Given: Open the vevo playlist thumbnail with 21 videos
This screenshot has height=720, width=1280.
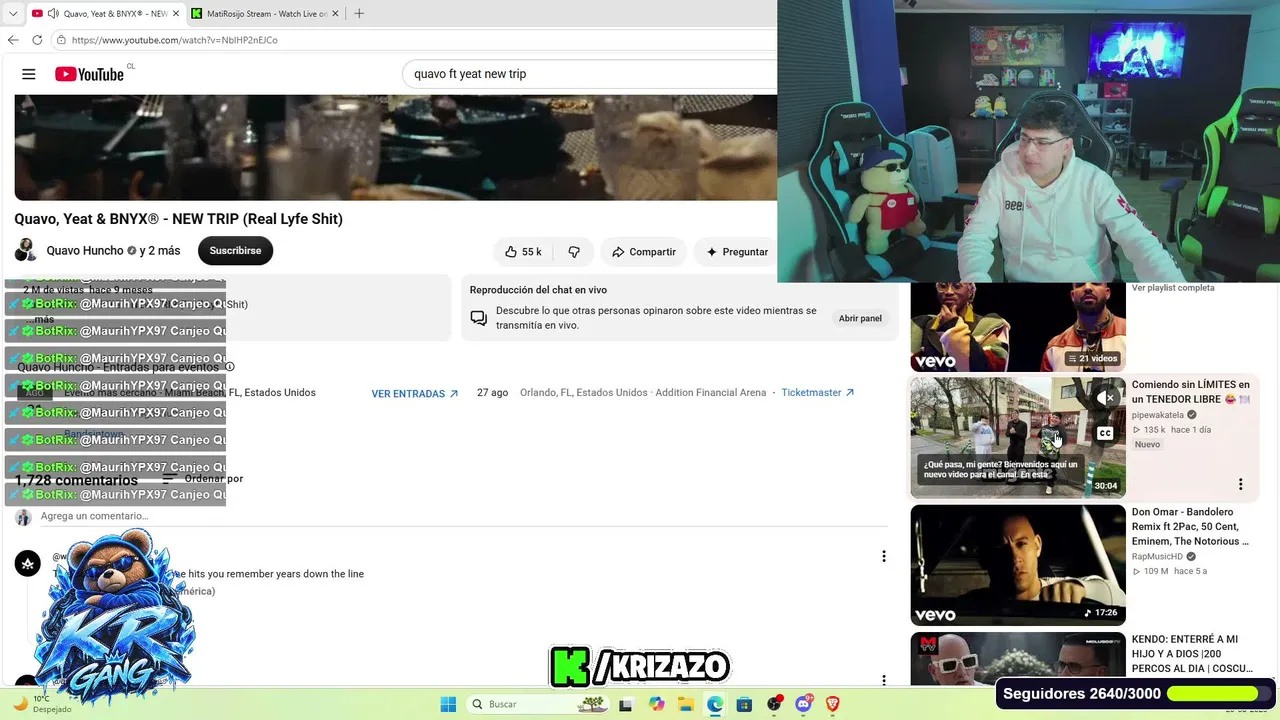Looking at the screenshot, I should 1018,327.
